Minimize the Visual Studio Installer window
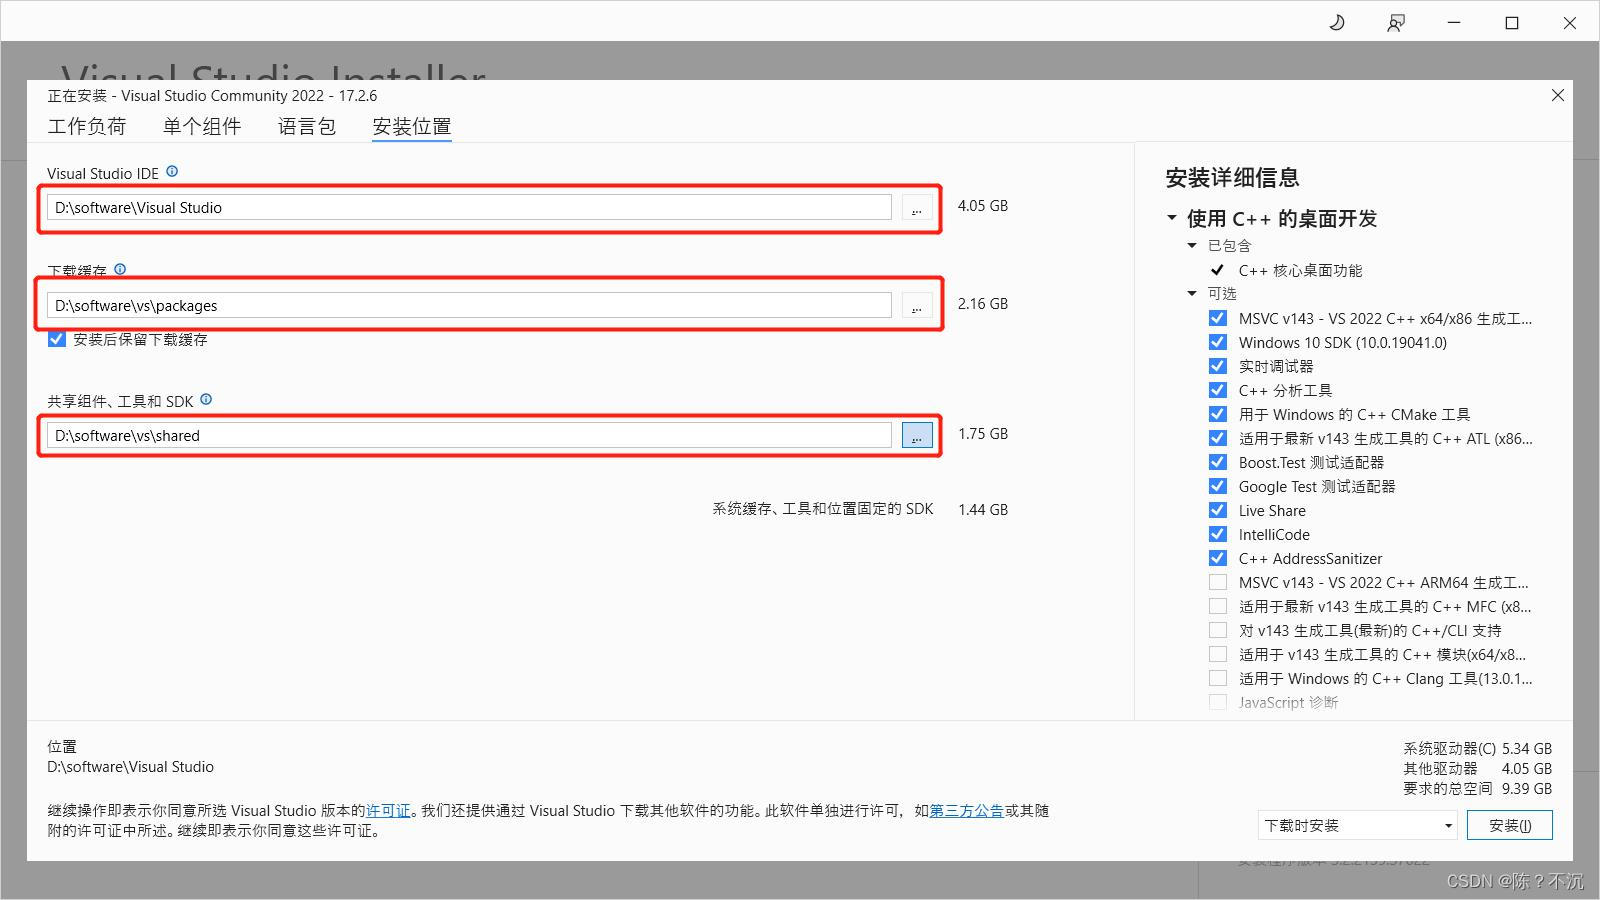Screen dimensions: 1600x900 1454,22
